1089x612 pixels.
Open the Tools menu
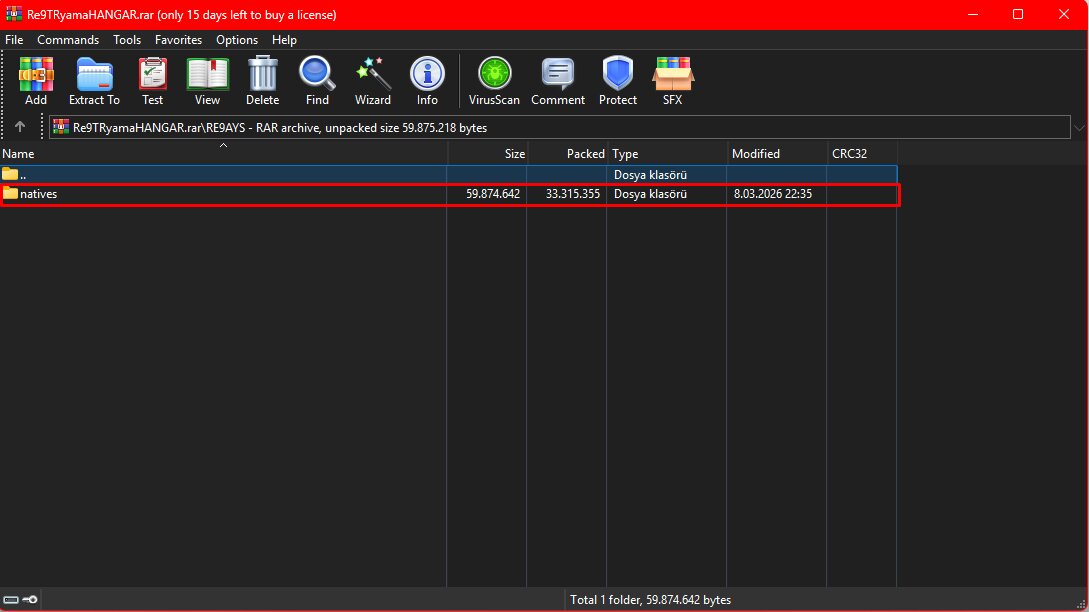[127, 40]
